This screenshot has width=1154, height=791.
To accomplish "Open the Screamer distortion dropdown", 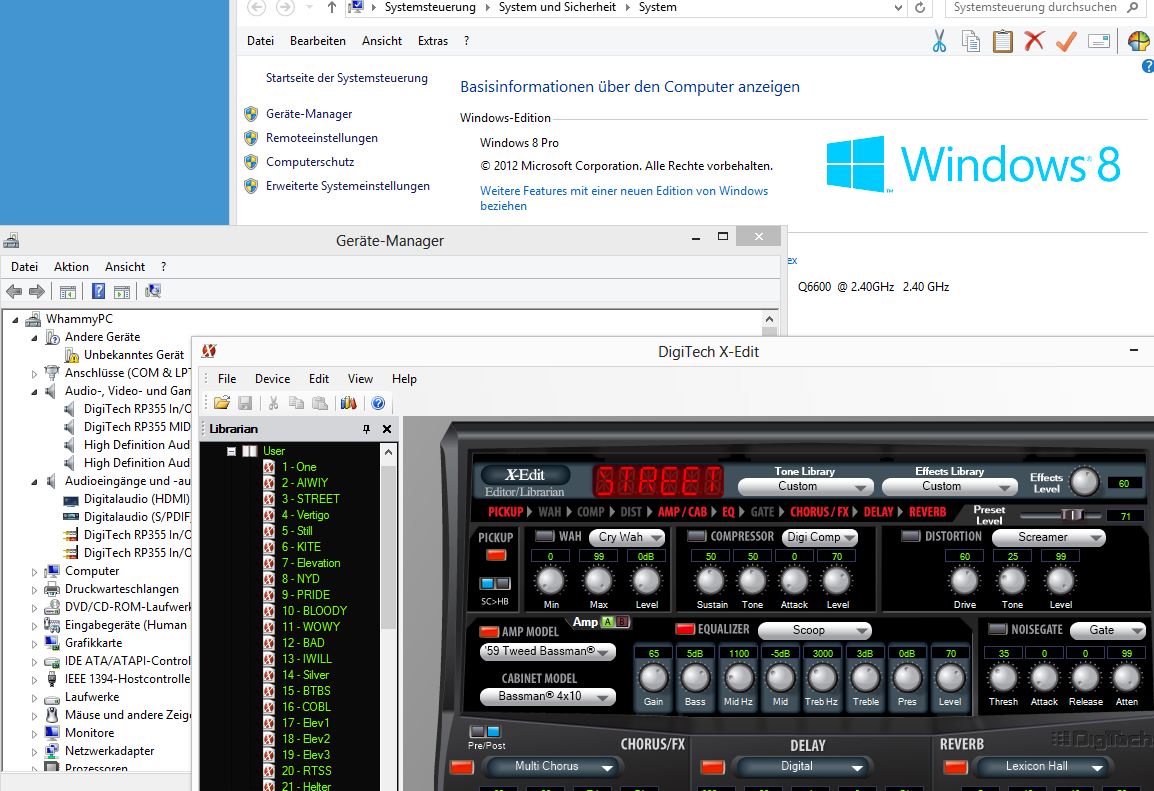I will [x=1049, y=537].
